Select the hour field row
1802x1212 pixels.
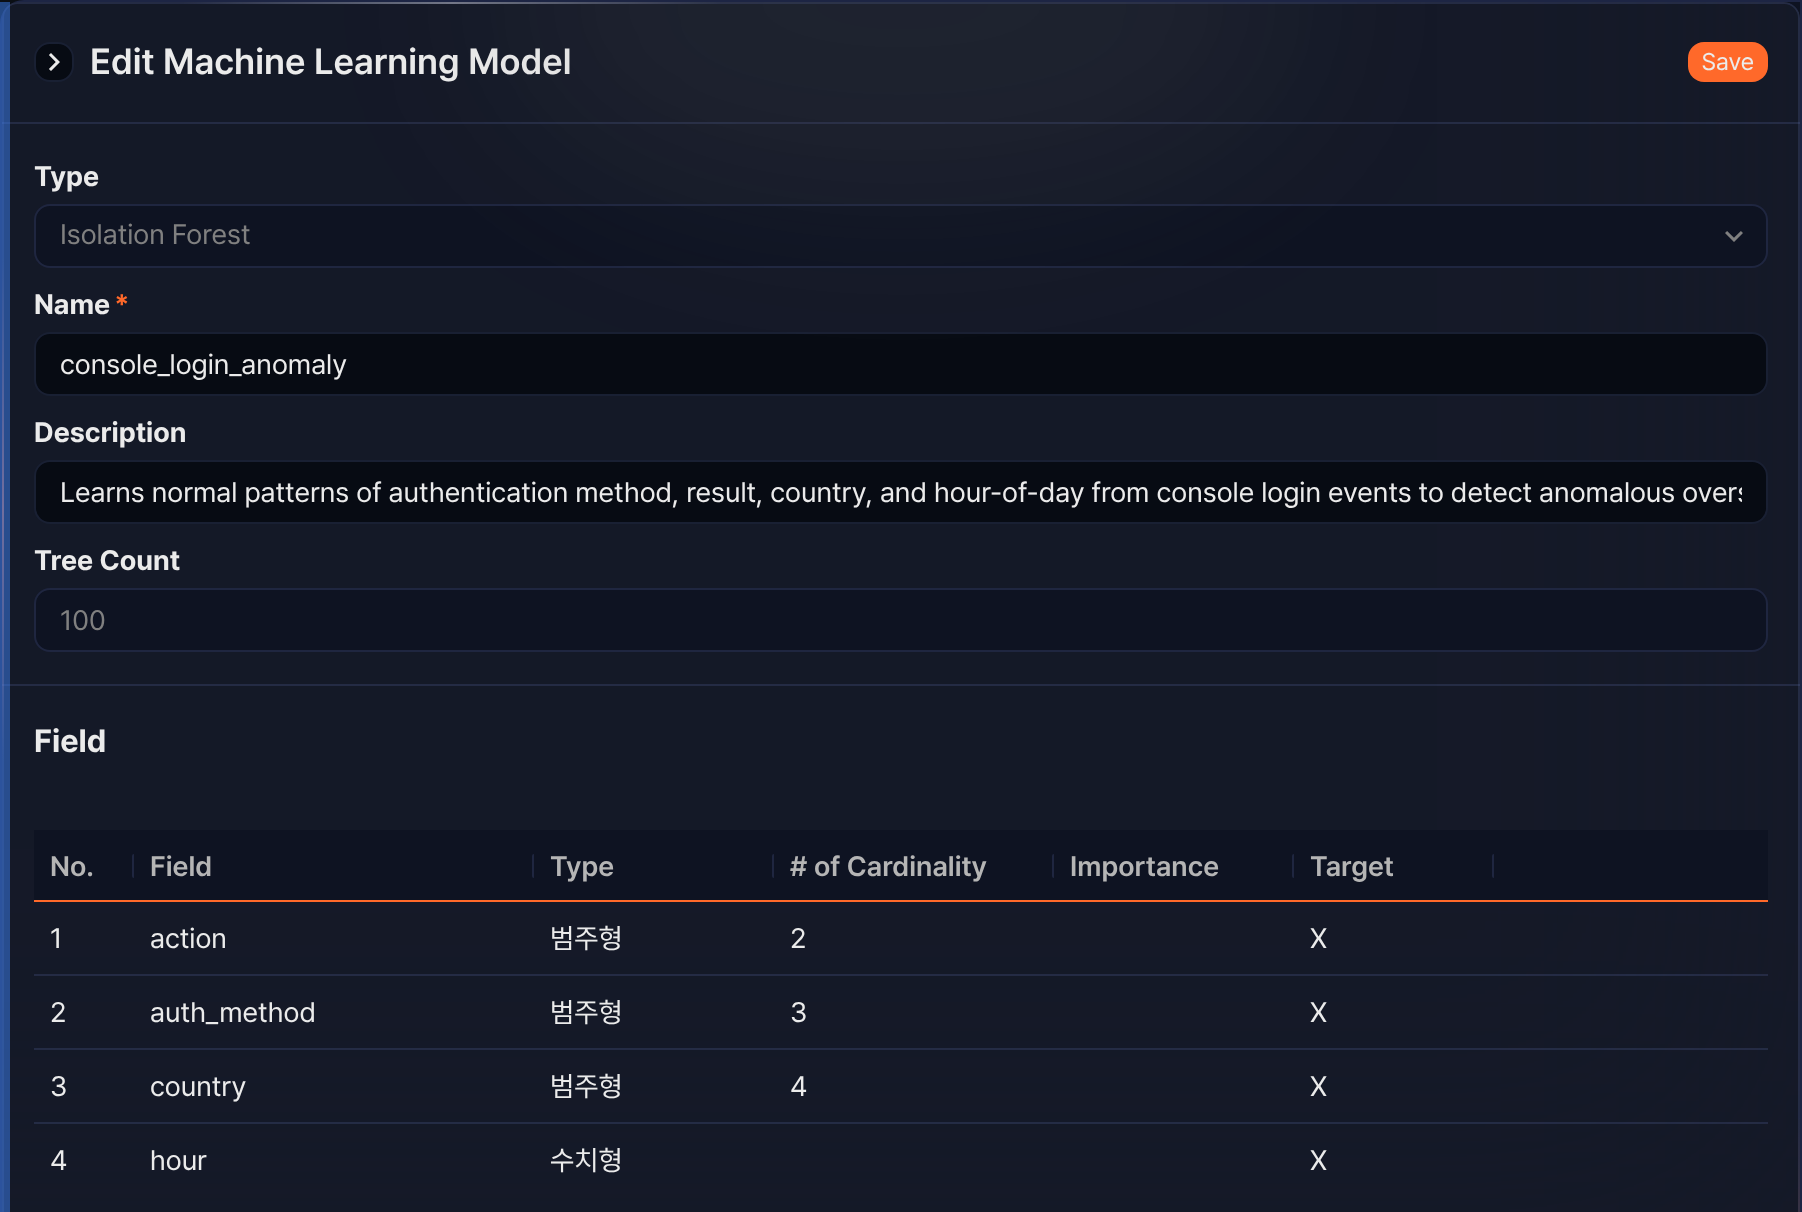click(x=900, y=1160)
